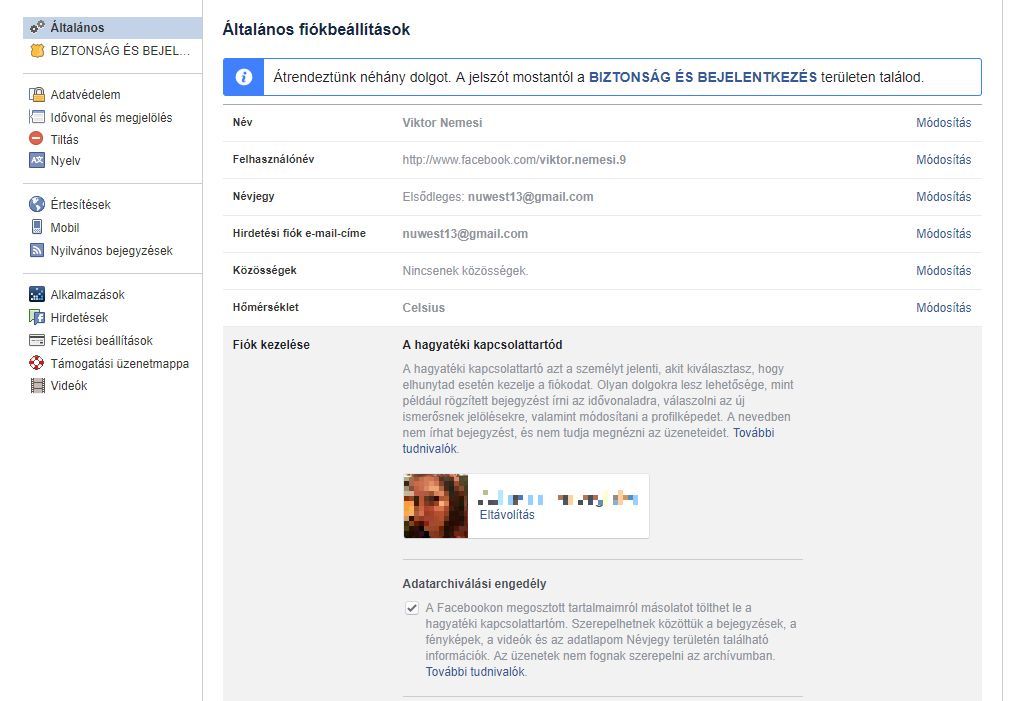Image resolution: width=1028 pixels, height=701 pixels.
Task: Edit the Hőmérséklet setting via Módosítás
Action: (x=943, y=308)
